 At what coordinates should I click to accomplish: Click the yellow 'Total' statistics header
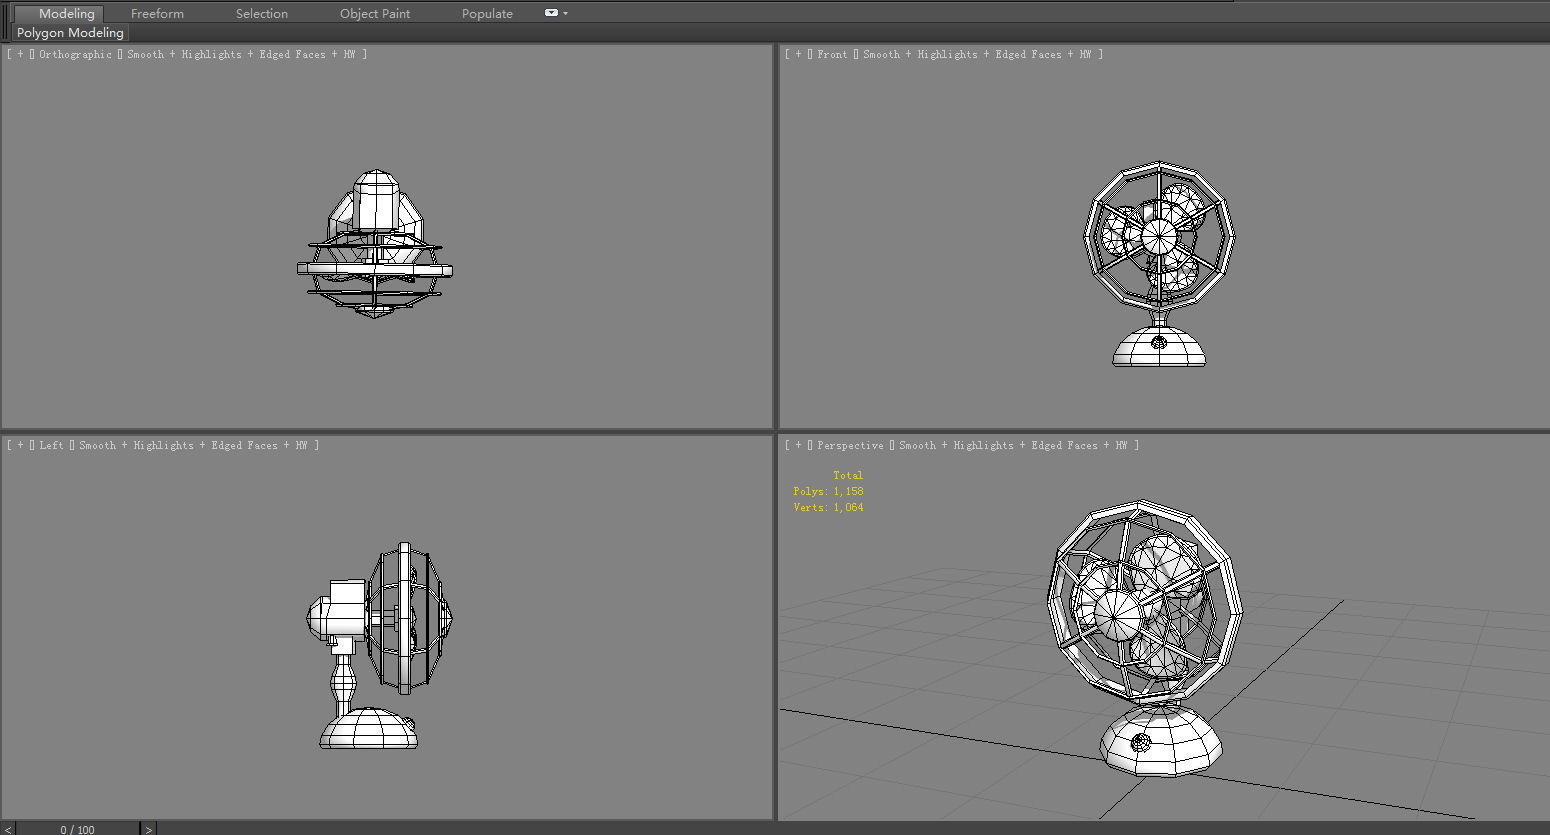point(848,475)
